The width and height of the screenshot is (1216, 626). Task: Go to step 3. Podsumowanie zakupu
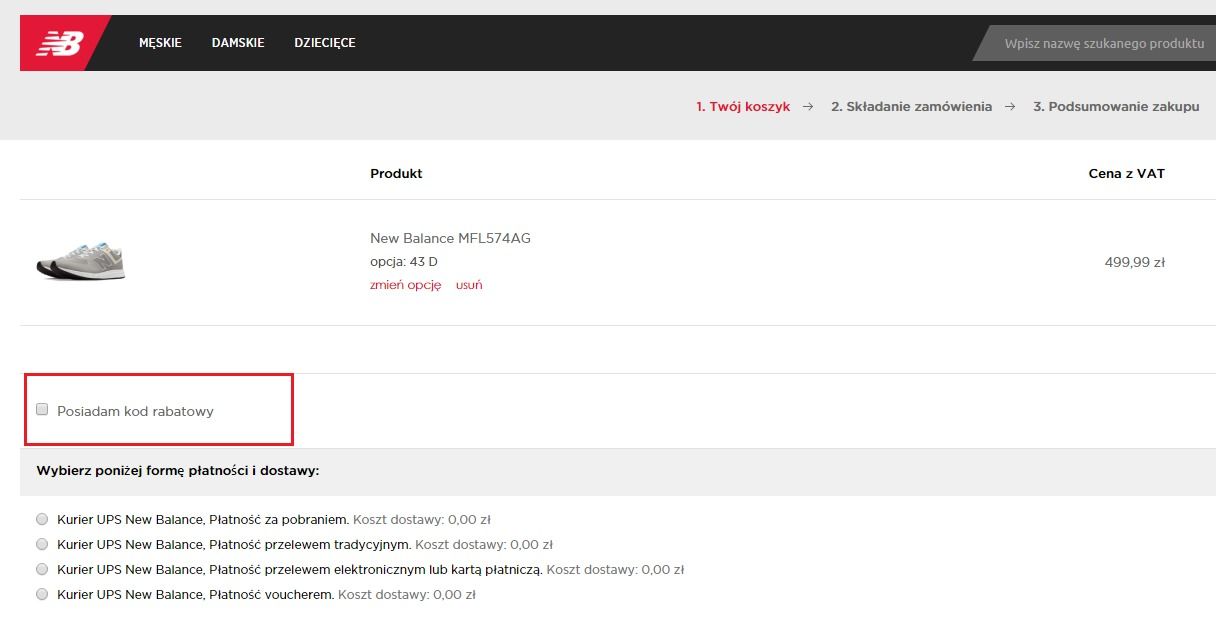pos(1116,106)
